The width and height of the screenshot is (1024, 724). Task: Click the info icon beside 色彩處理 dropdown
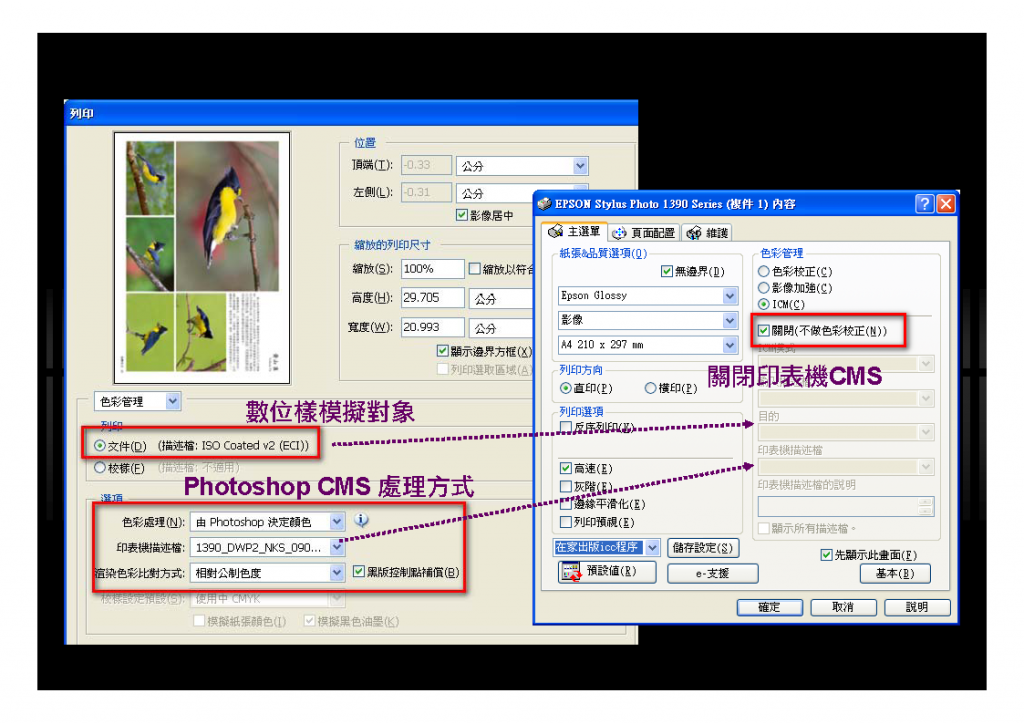tap(361, 520)
